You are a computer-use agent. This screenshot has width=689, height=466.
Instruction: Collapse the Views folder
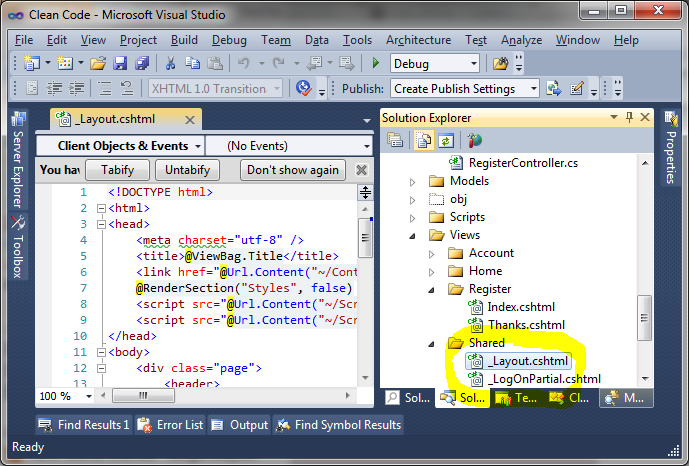coord(412,236)
